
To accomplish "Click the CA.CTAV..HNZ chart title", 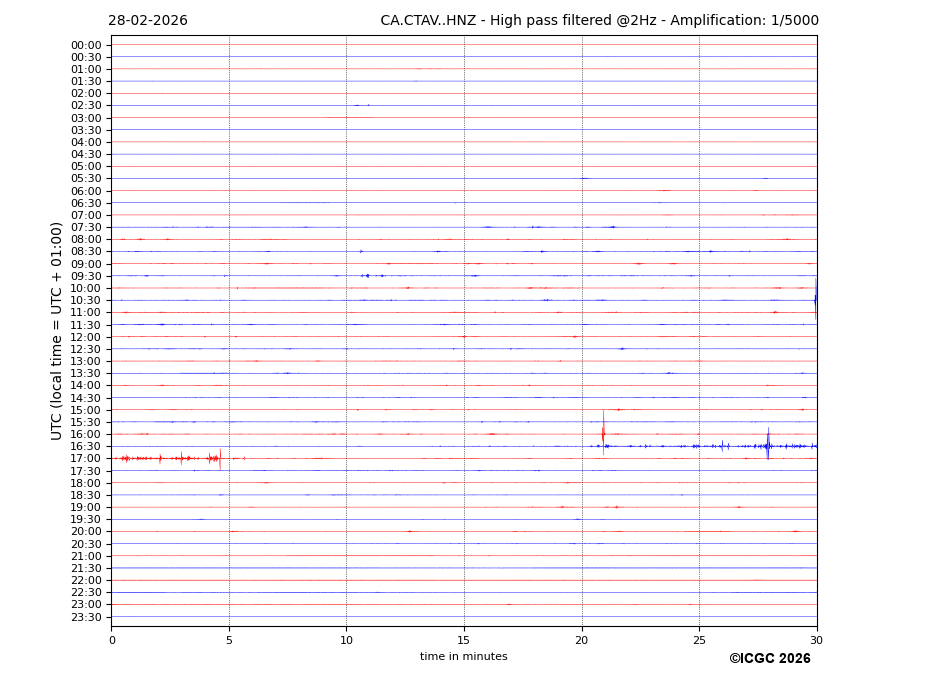I will point(599,21).
